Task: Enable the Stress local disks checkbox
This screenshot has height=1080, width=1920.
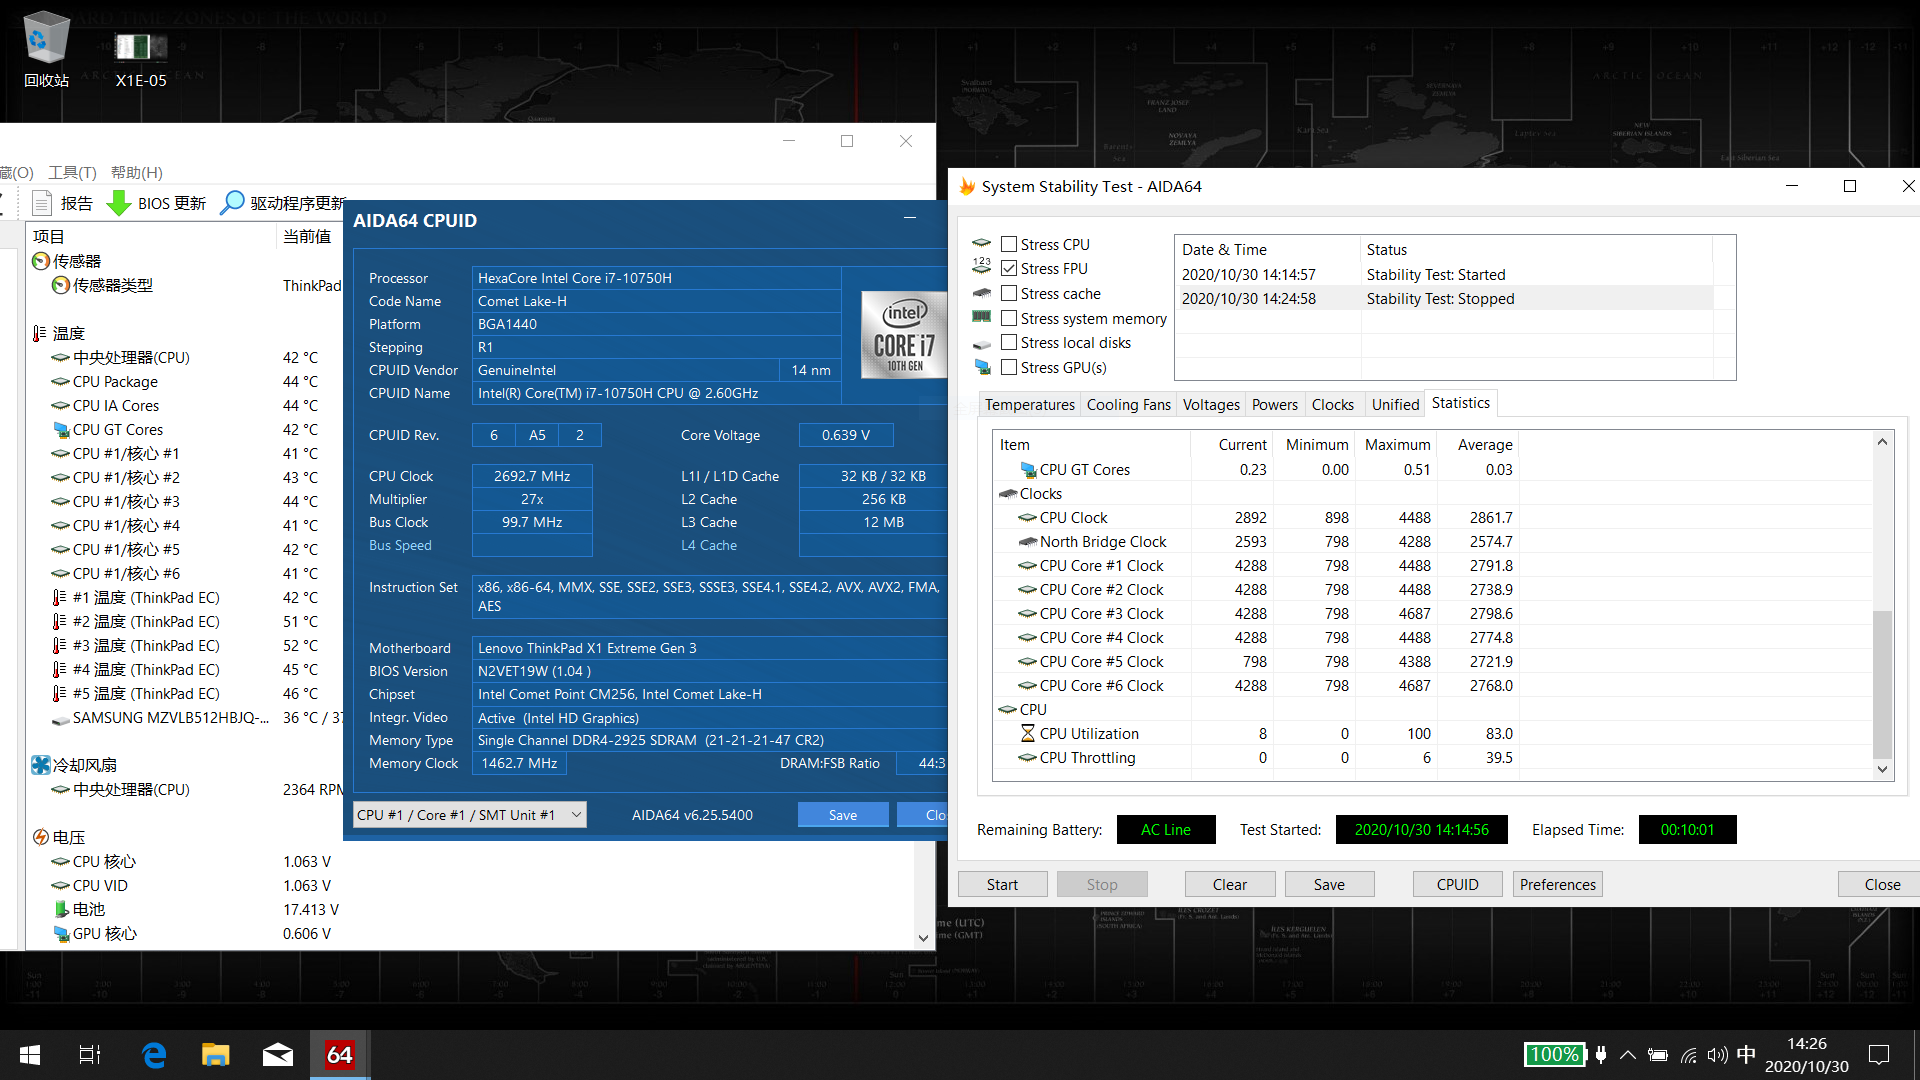Action: (x=1009, y=342)
